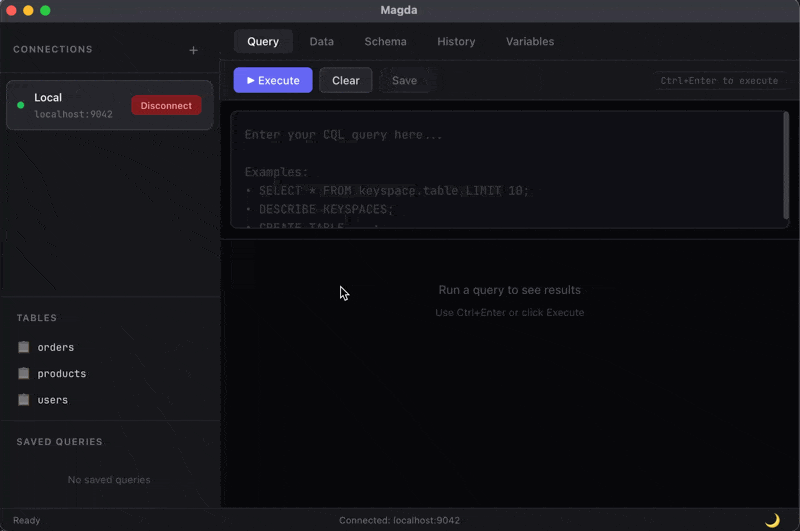Click the green status dot of Local connection
The width and height of the screenshot is (800, 531).
21,105
